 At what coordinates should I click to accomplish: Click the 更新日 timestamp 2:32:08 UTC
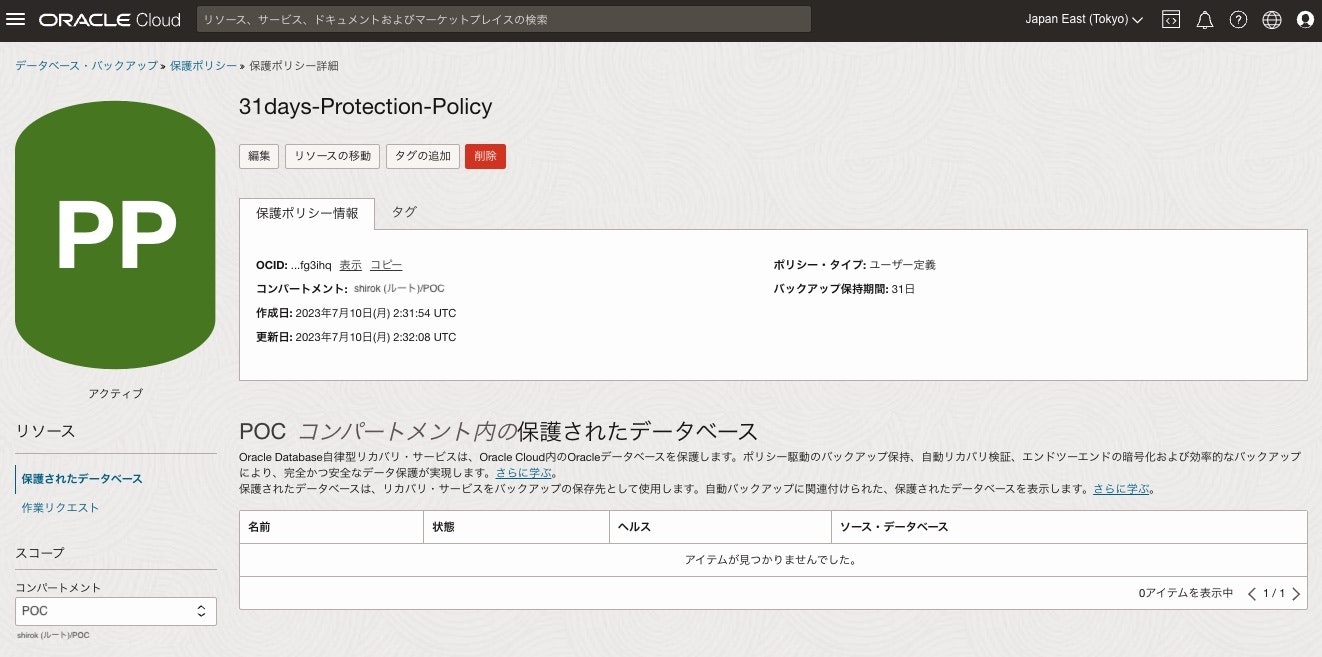(376, 337)
